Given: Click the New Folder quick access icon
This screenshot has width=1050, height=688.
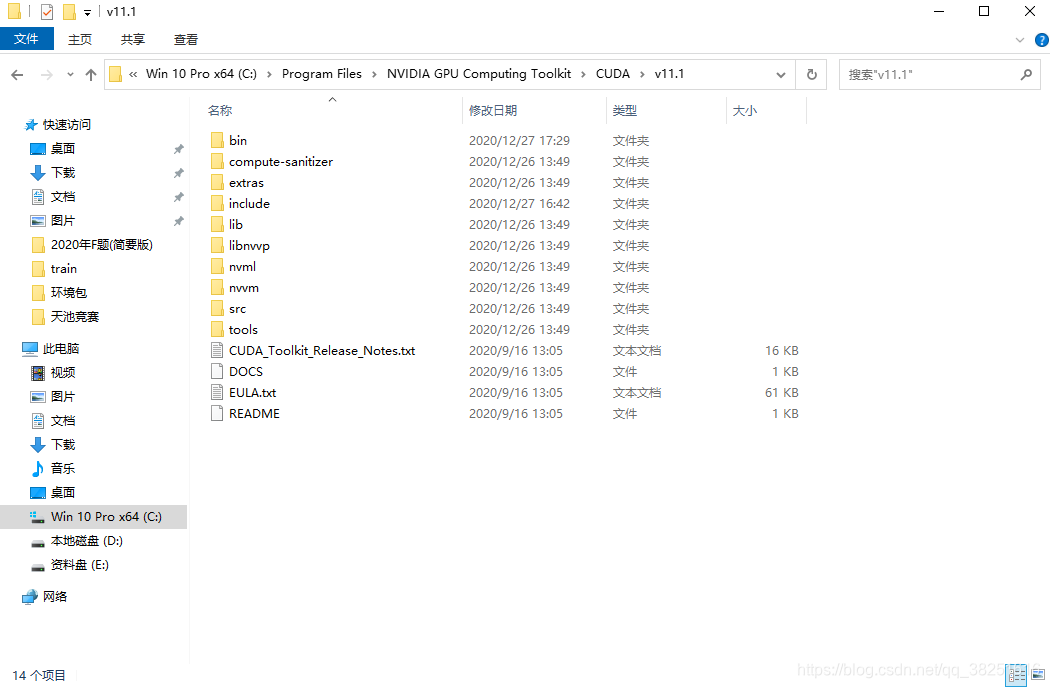Looking at the screenshot, I should (69, 12).
